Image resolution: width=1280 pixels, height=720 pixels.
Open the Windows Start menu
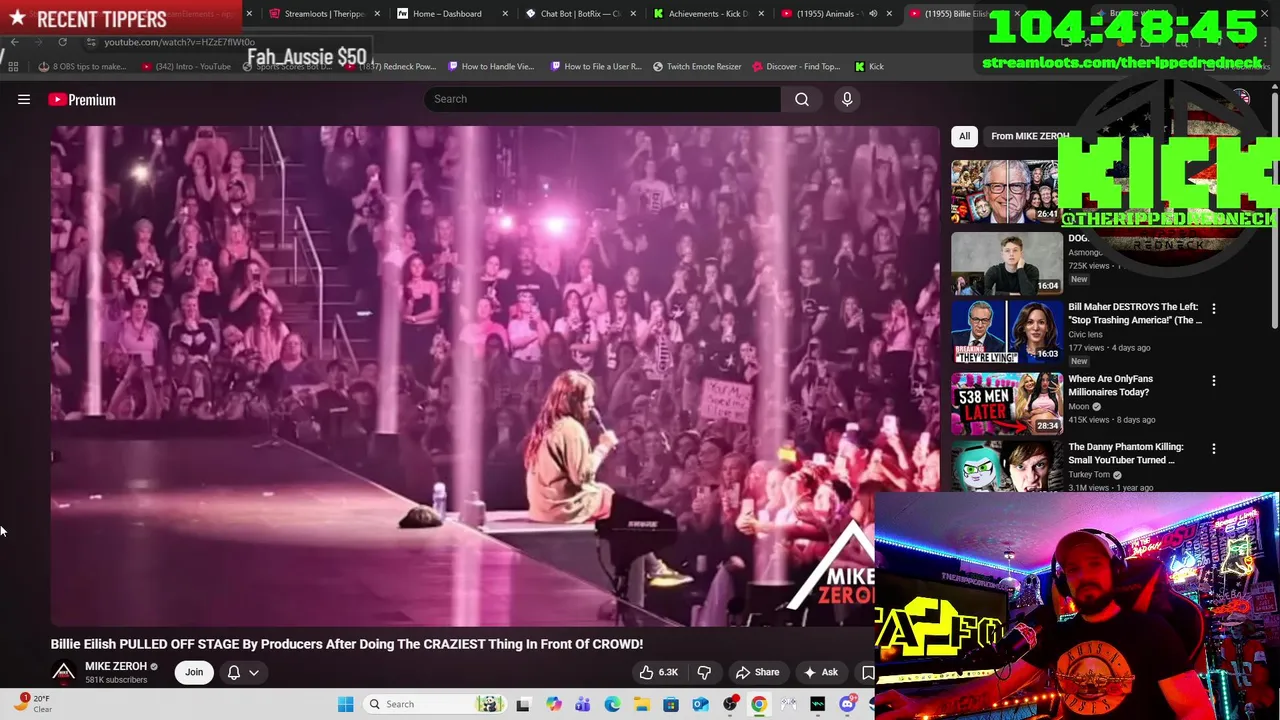point(345,704)
